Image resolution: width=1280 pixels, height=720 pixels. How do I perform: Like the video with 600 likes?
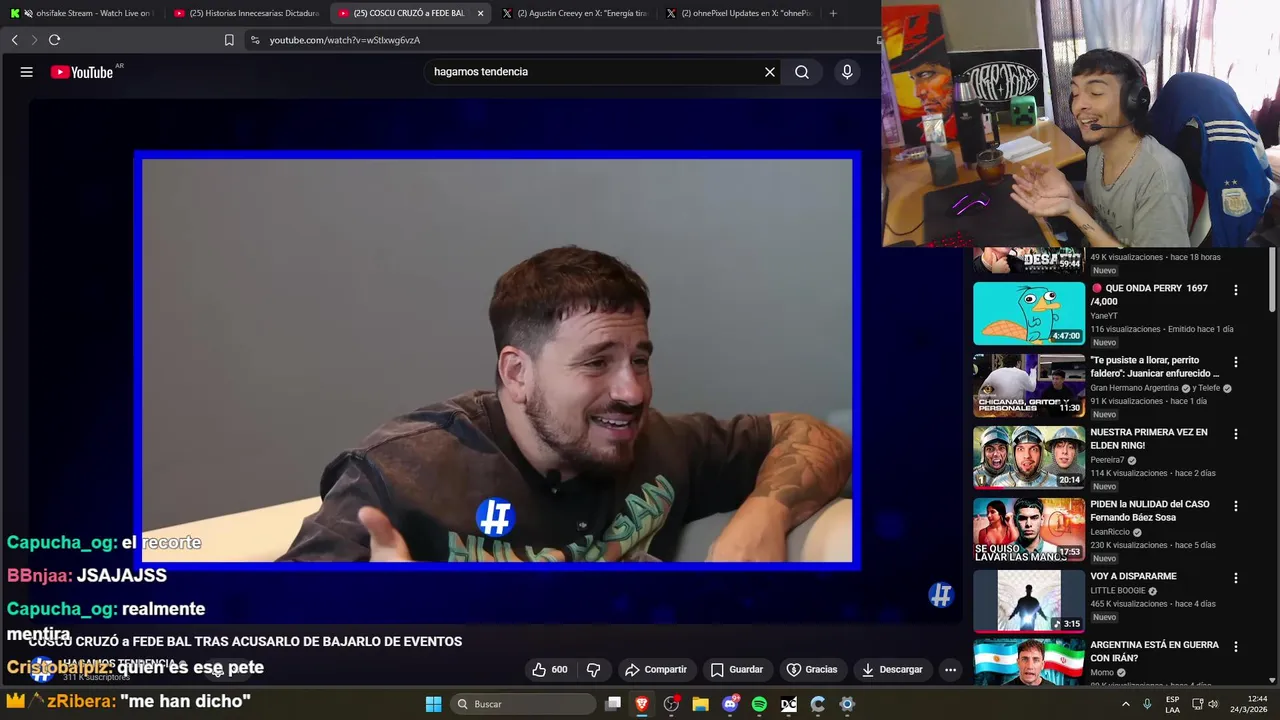click(x=550, y=669)
